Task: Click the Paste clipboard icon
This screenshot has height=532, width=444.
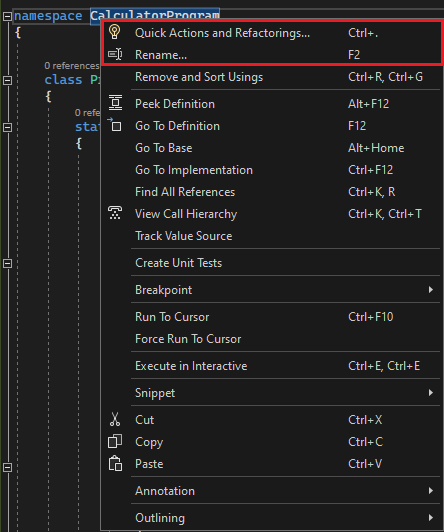Action: [115, 463]
